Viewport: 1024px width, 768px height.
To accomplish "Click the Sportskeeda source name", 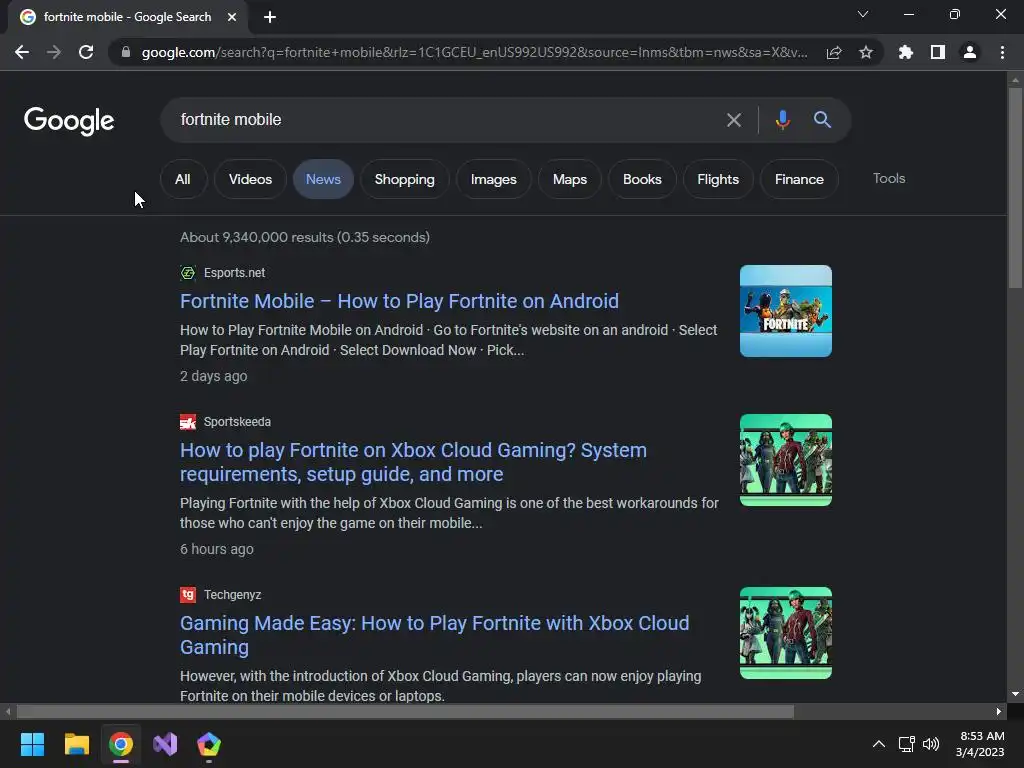I will pyautogui.click(x=237, y=422).
